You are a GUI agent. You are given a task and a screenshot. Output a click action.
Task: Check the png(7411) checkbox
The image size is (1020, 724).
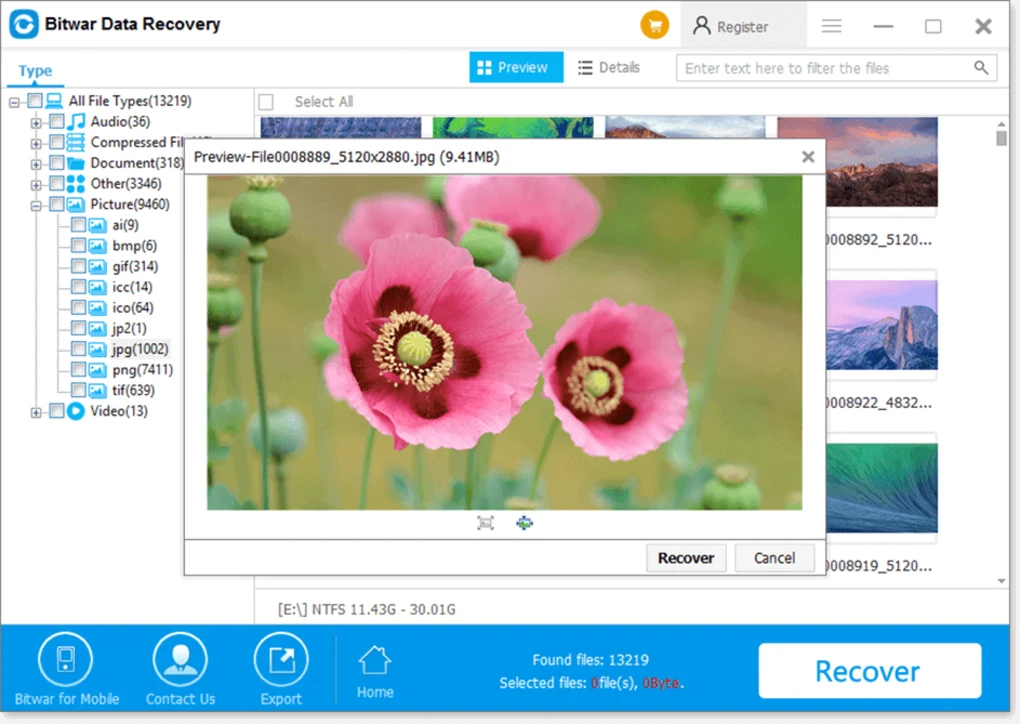point(78,370)
